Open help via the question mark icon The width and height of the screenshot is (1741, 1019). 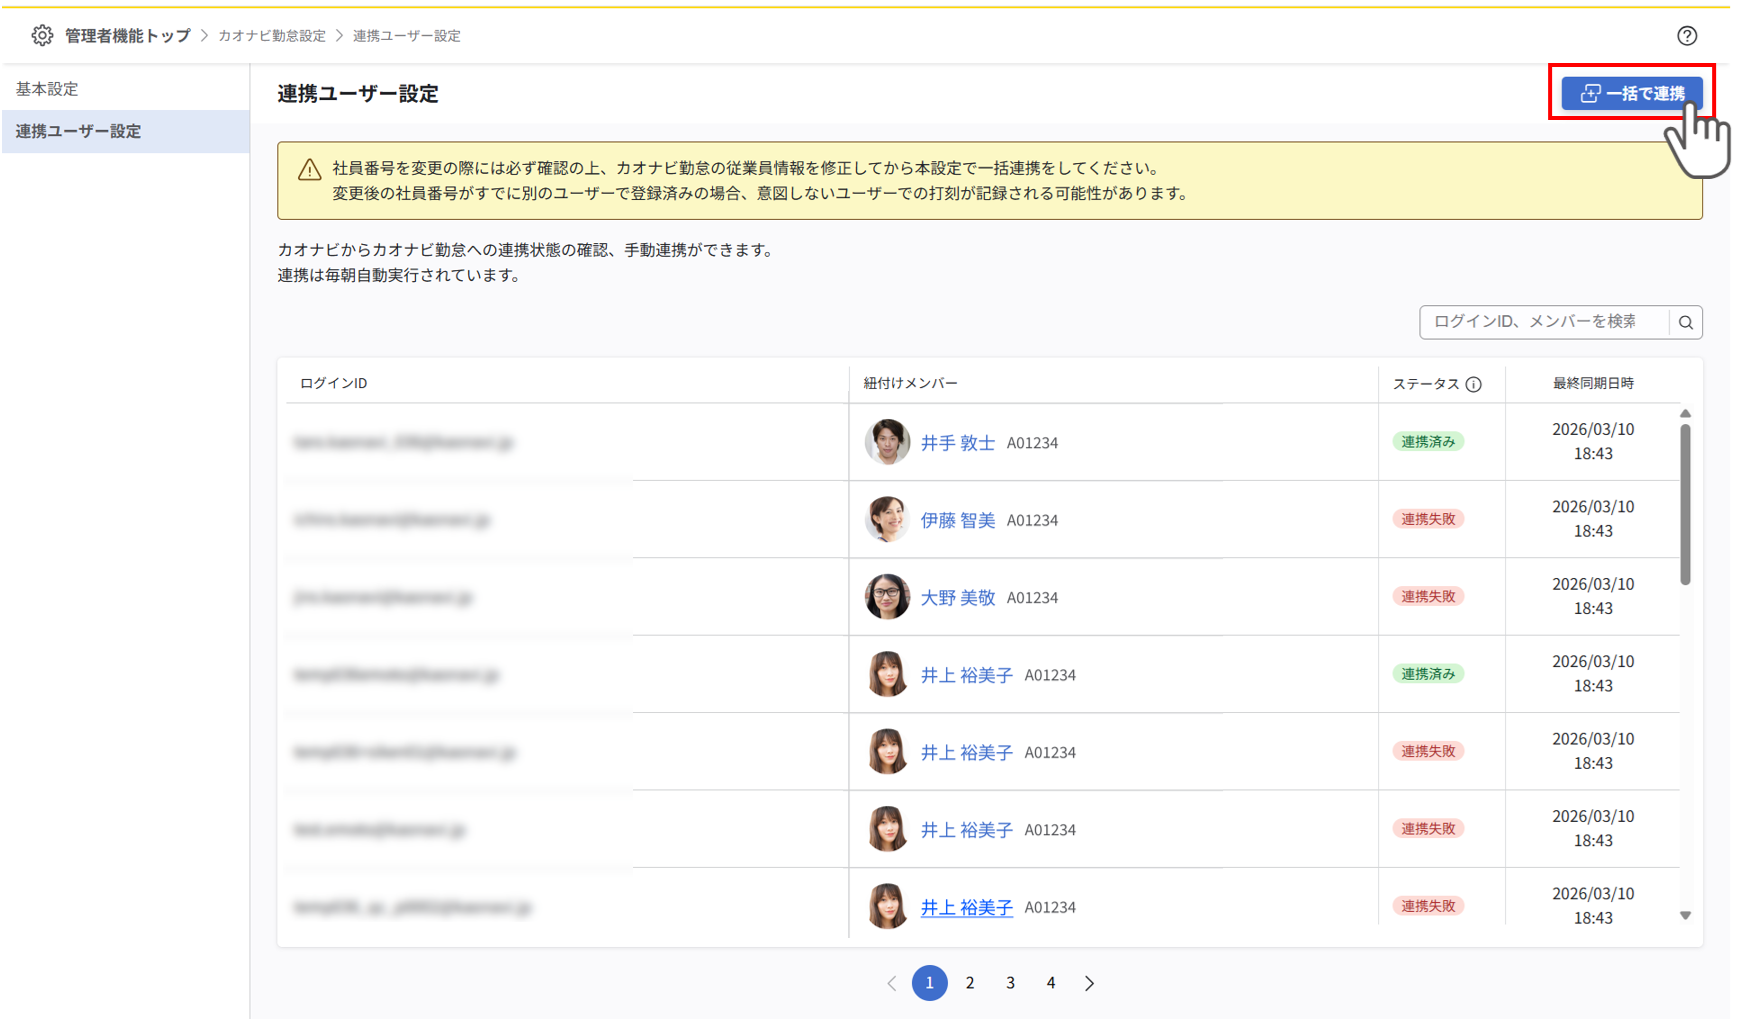tap(1687, 35)
